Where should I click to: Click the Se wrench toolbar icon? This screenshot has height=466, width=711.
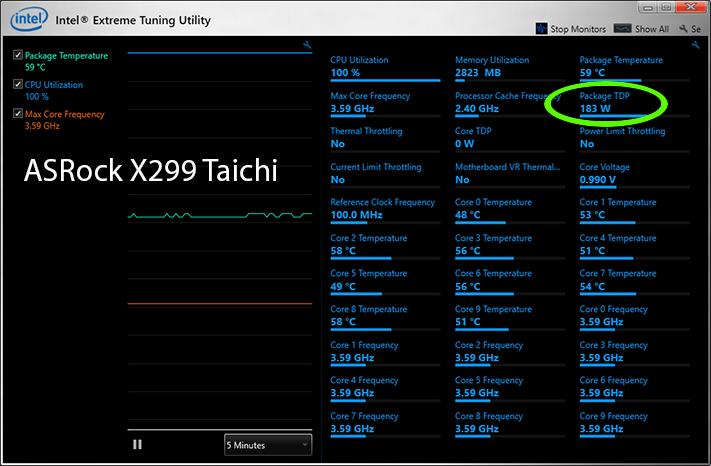tap(683, 29)
